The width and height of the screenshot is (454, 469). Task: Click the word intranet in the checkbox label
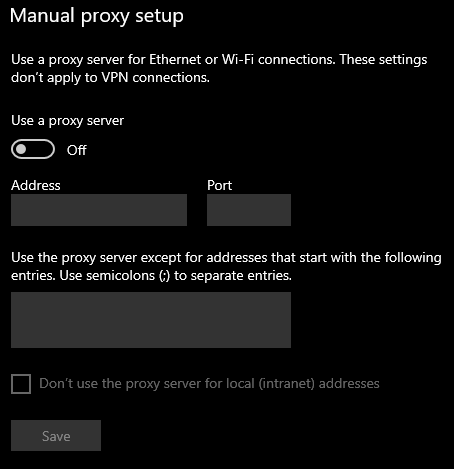click(286, 384)
